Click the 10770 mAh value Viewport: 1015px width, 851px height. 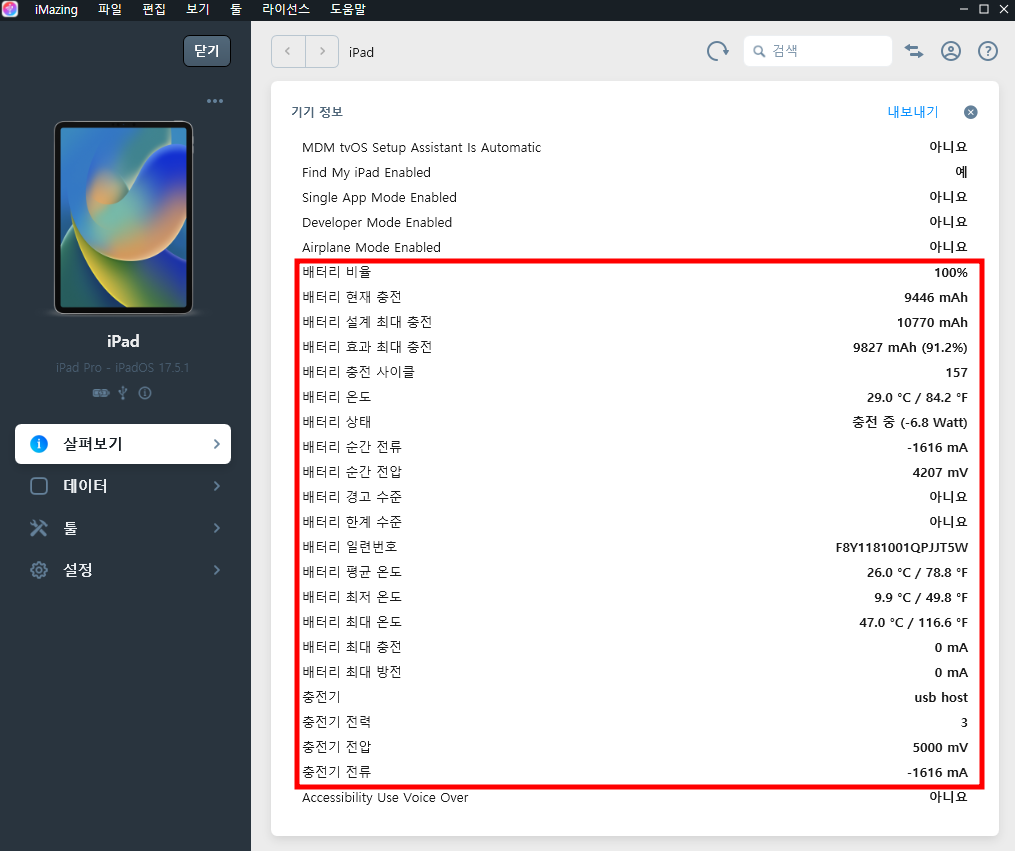[932, 322]
